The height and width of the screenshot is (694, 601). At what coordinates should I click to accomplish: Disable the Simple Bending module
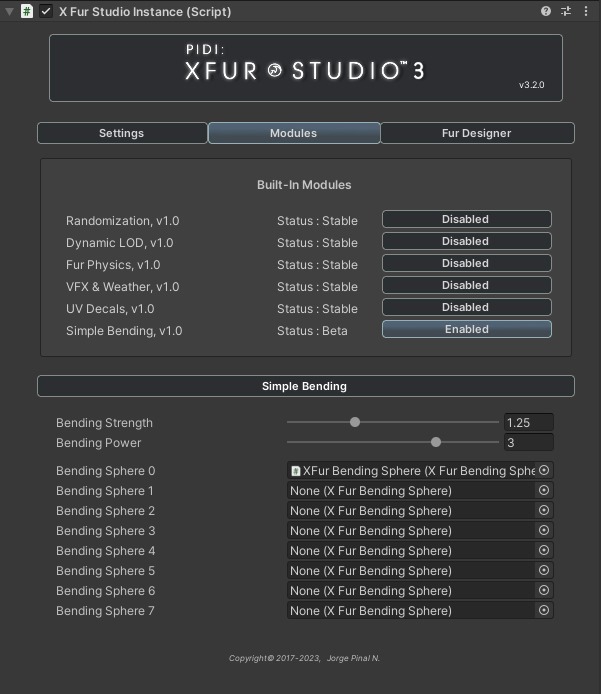466,329
